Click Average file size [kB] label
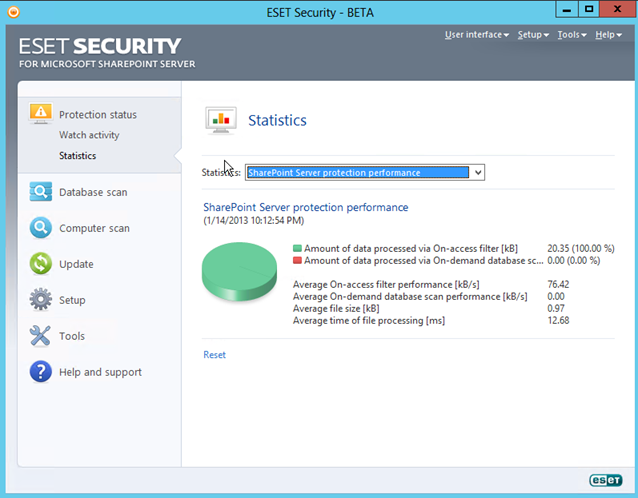This screenshot has width=638, height=498. pyautogui.click(x=336, y=308)
